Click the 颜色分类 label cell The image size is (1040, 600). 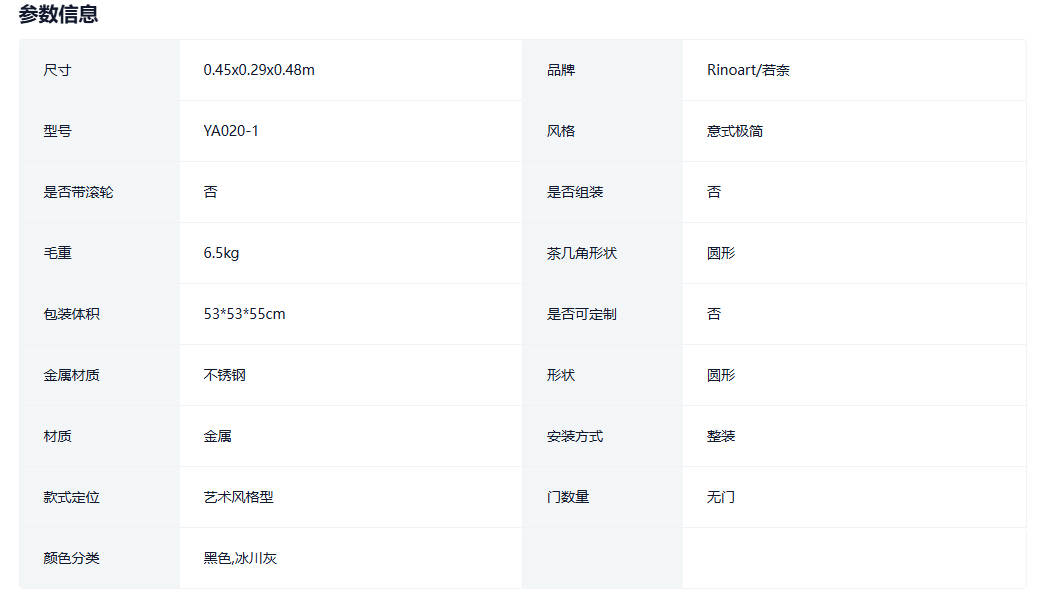click(72, 558)
